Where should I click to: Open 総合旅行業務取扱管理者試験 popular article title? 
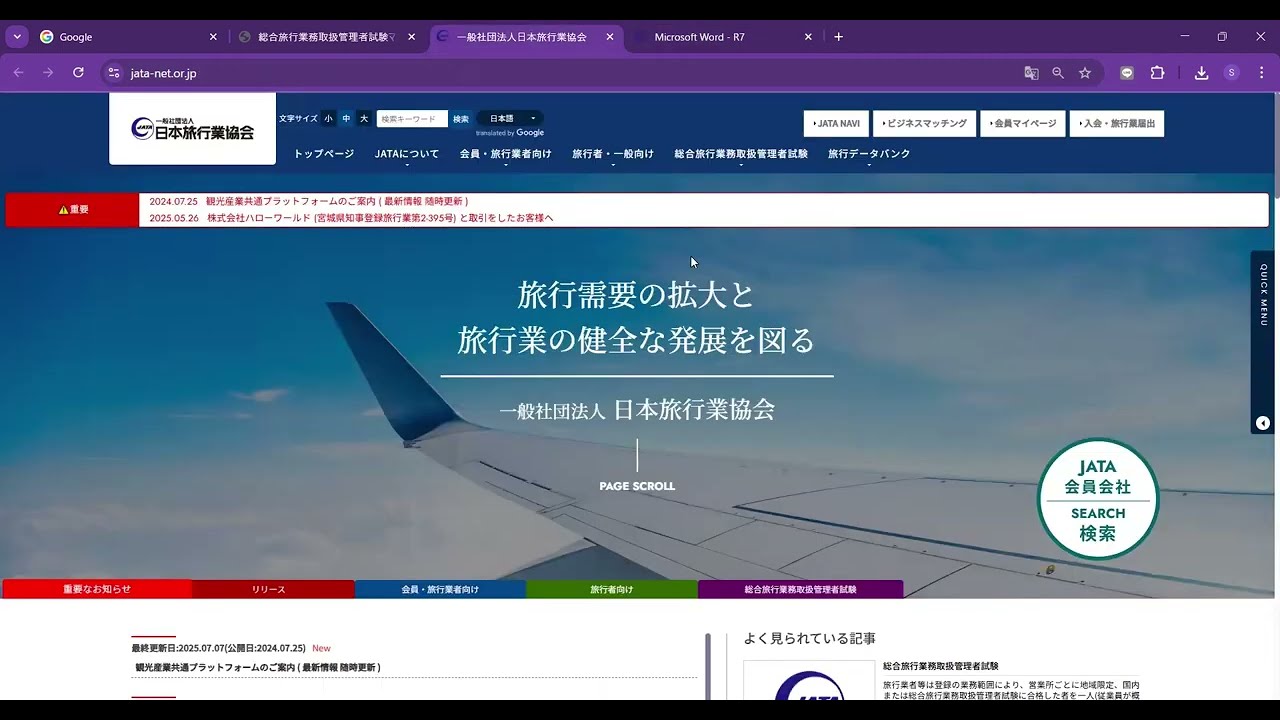click(x=941, y=666)
